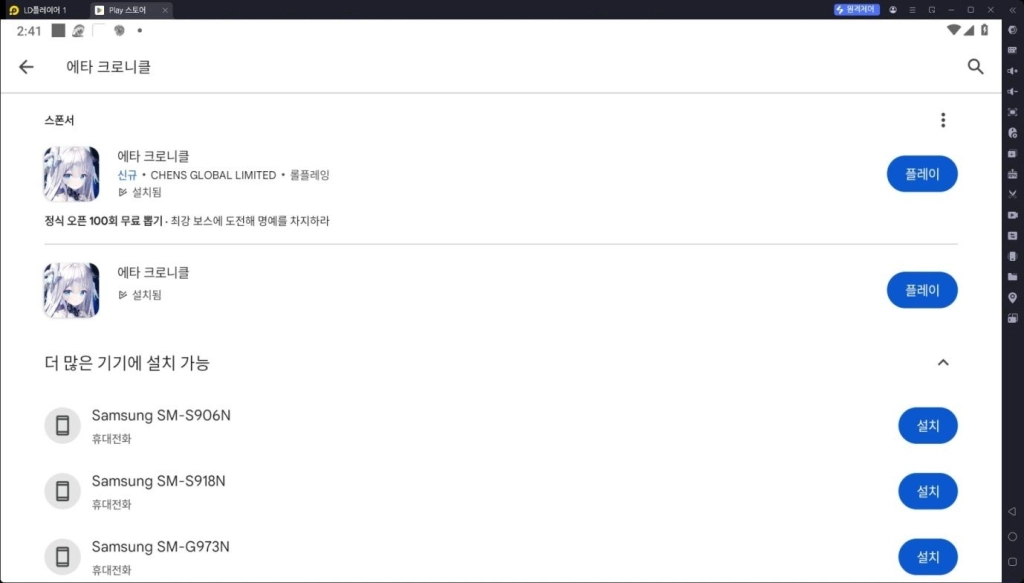Click the volume down sidebar icon
1024x583 pixels.
coord(1012,91)
